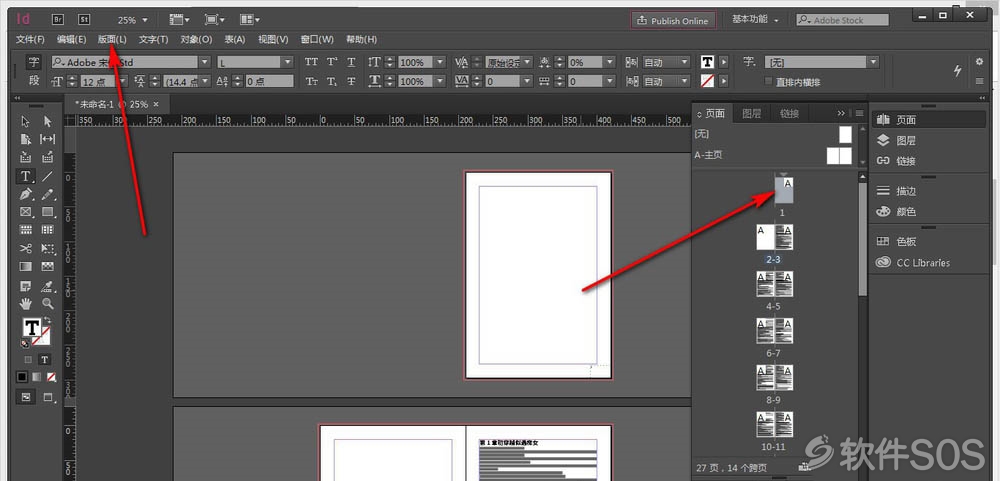Select the Gradient Feather tool
Screen dimensions: 1000x481
coord(48,266)
